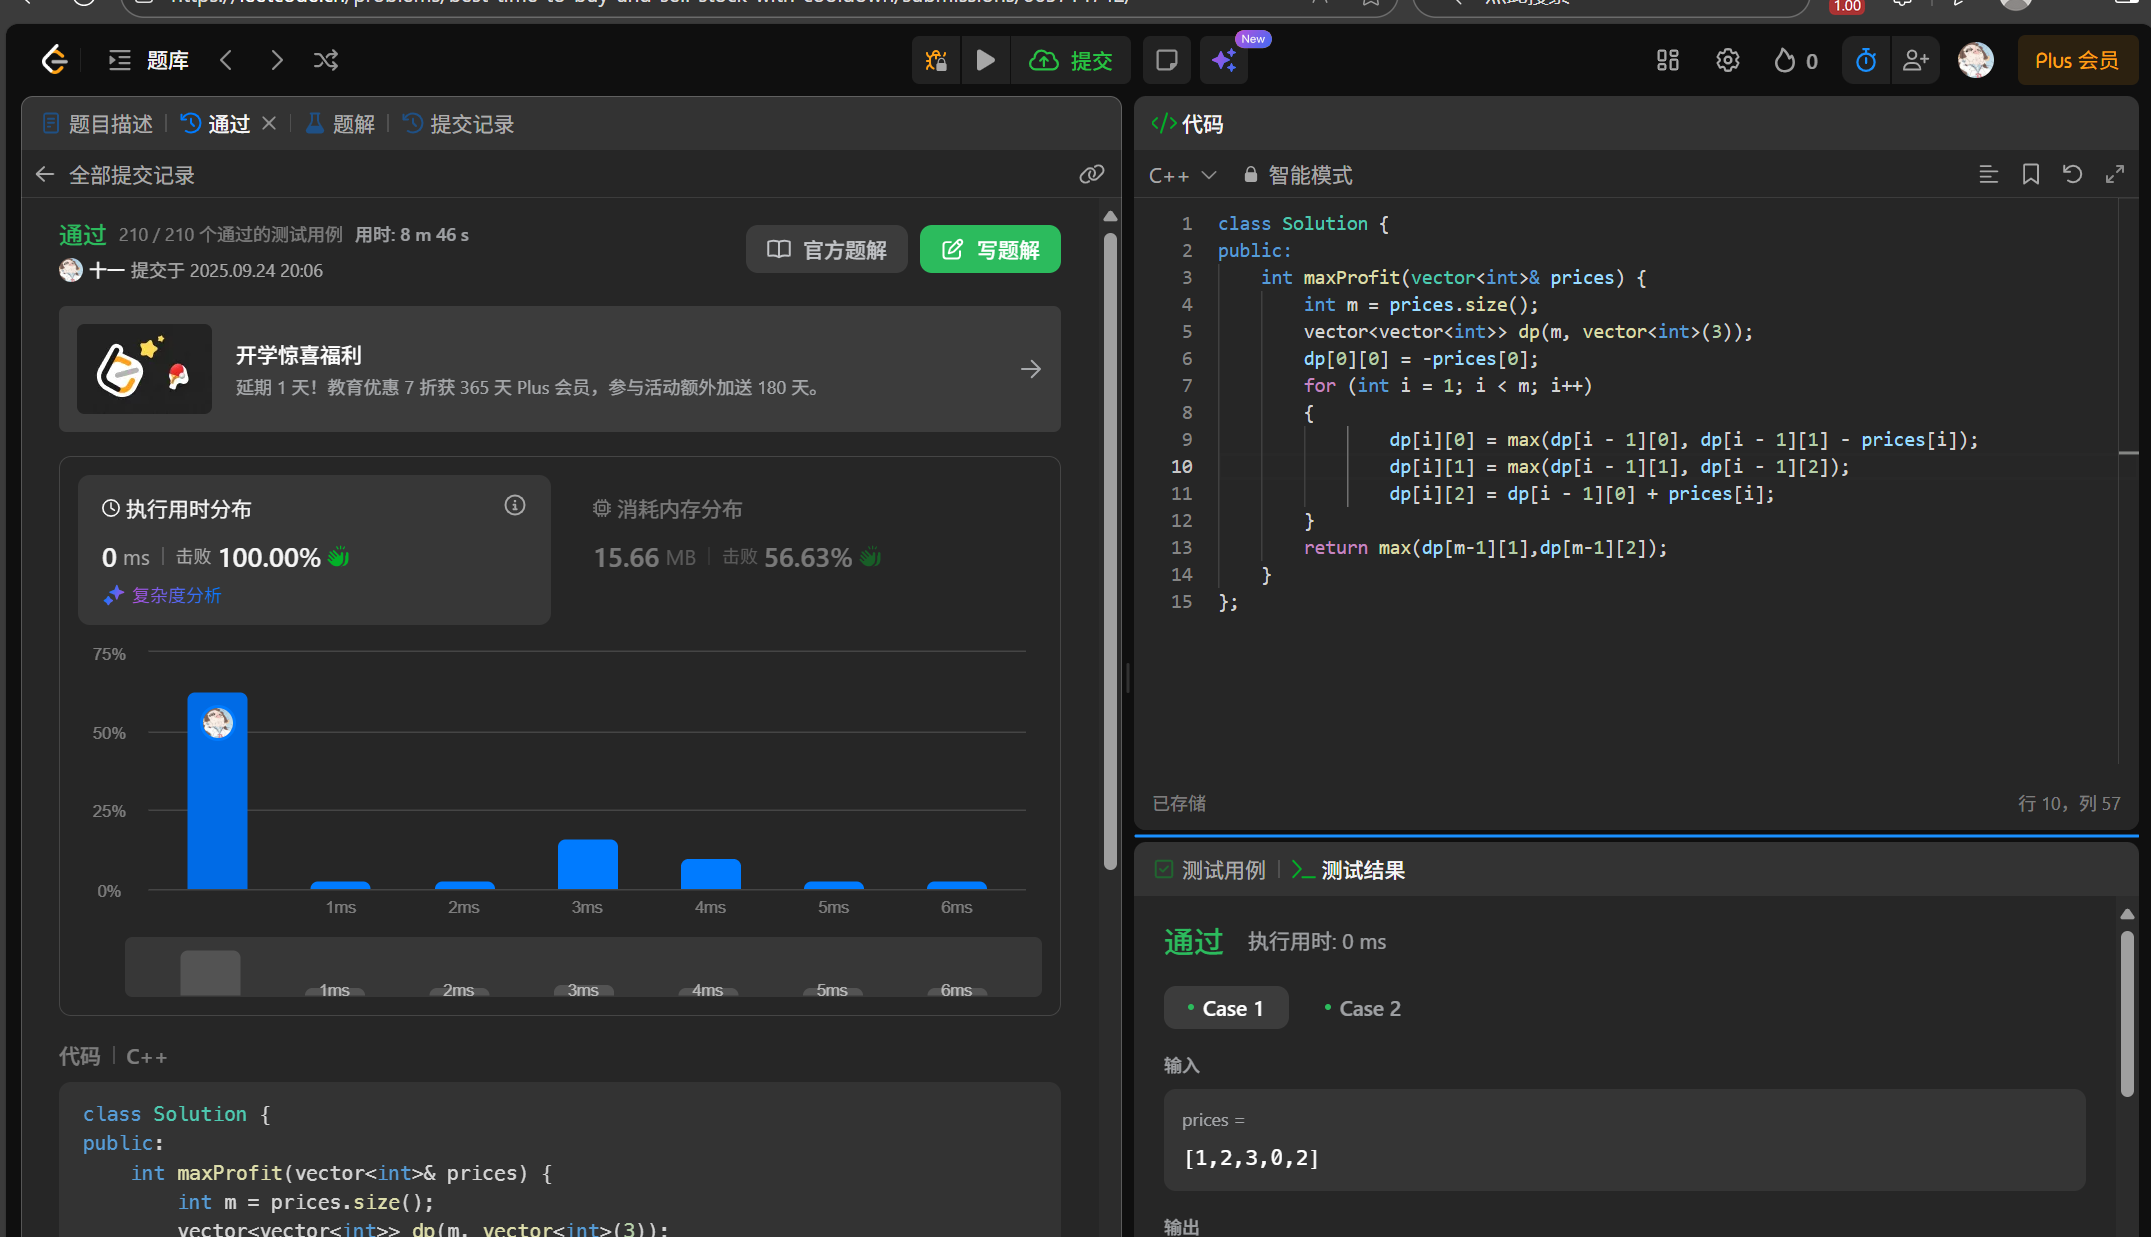Switch to memory distribution panel
This screenshot has height=1237, width=2151.
coord(668,510)
